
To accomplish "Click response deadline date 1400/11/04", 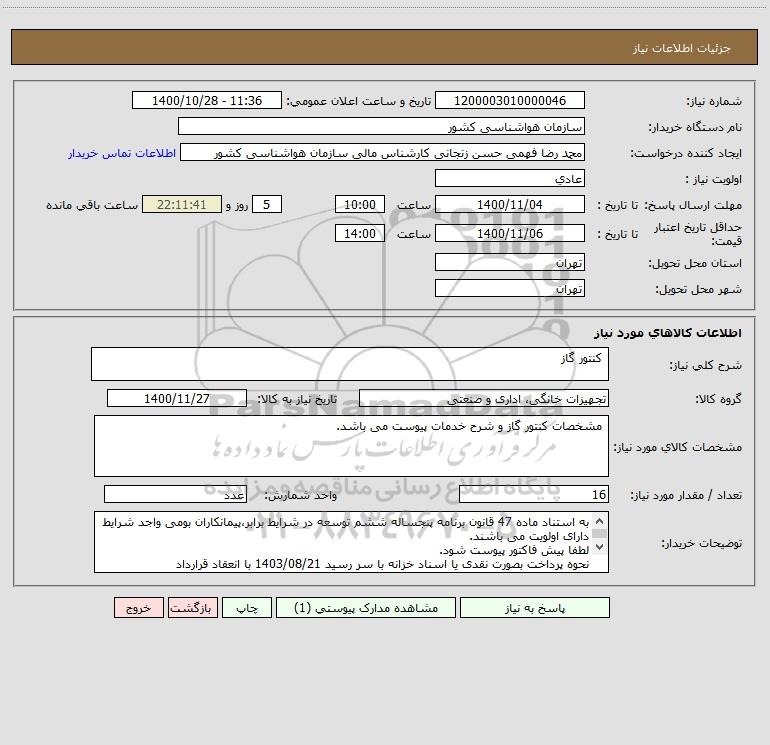I will 510,204.
